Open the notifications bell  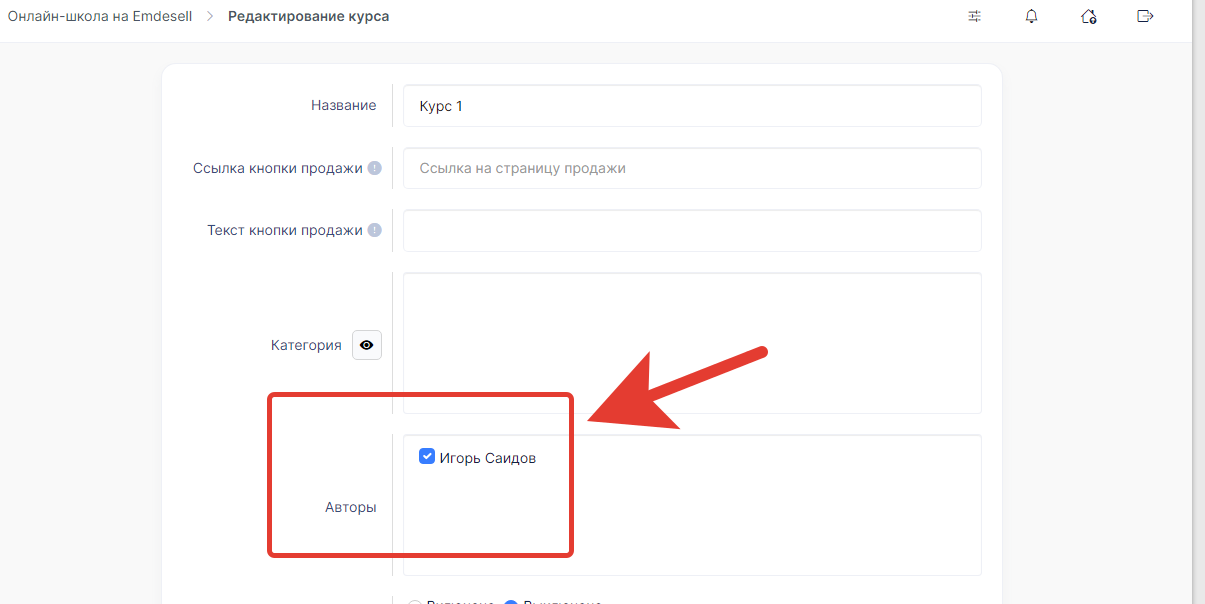[1032, 16]
